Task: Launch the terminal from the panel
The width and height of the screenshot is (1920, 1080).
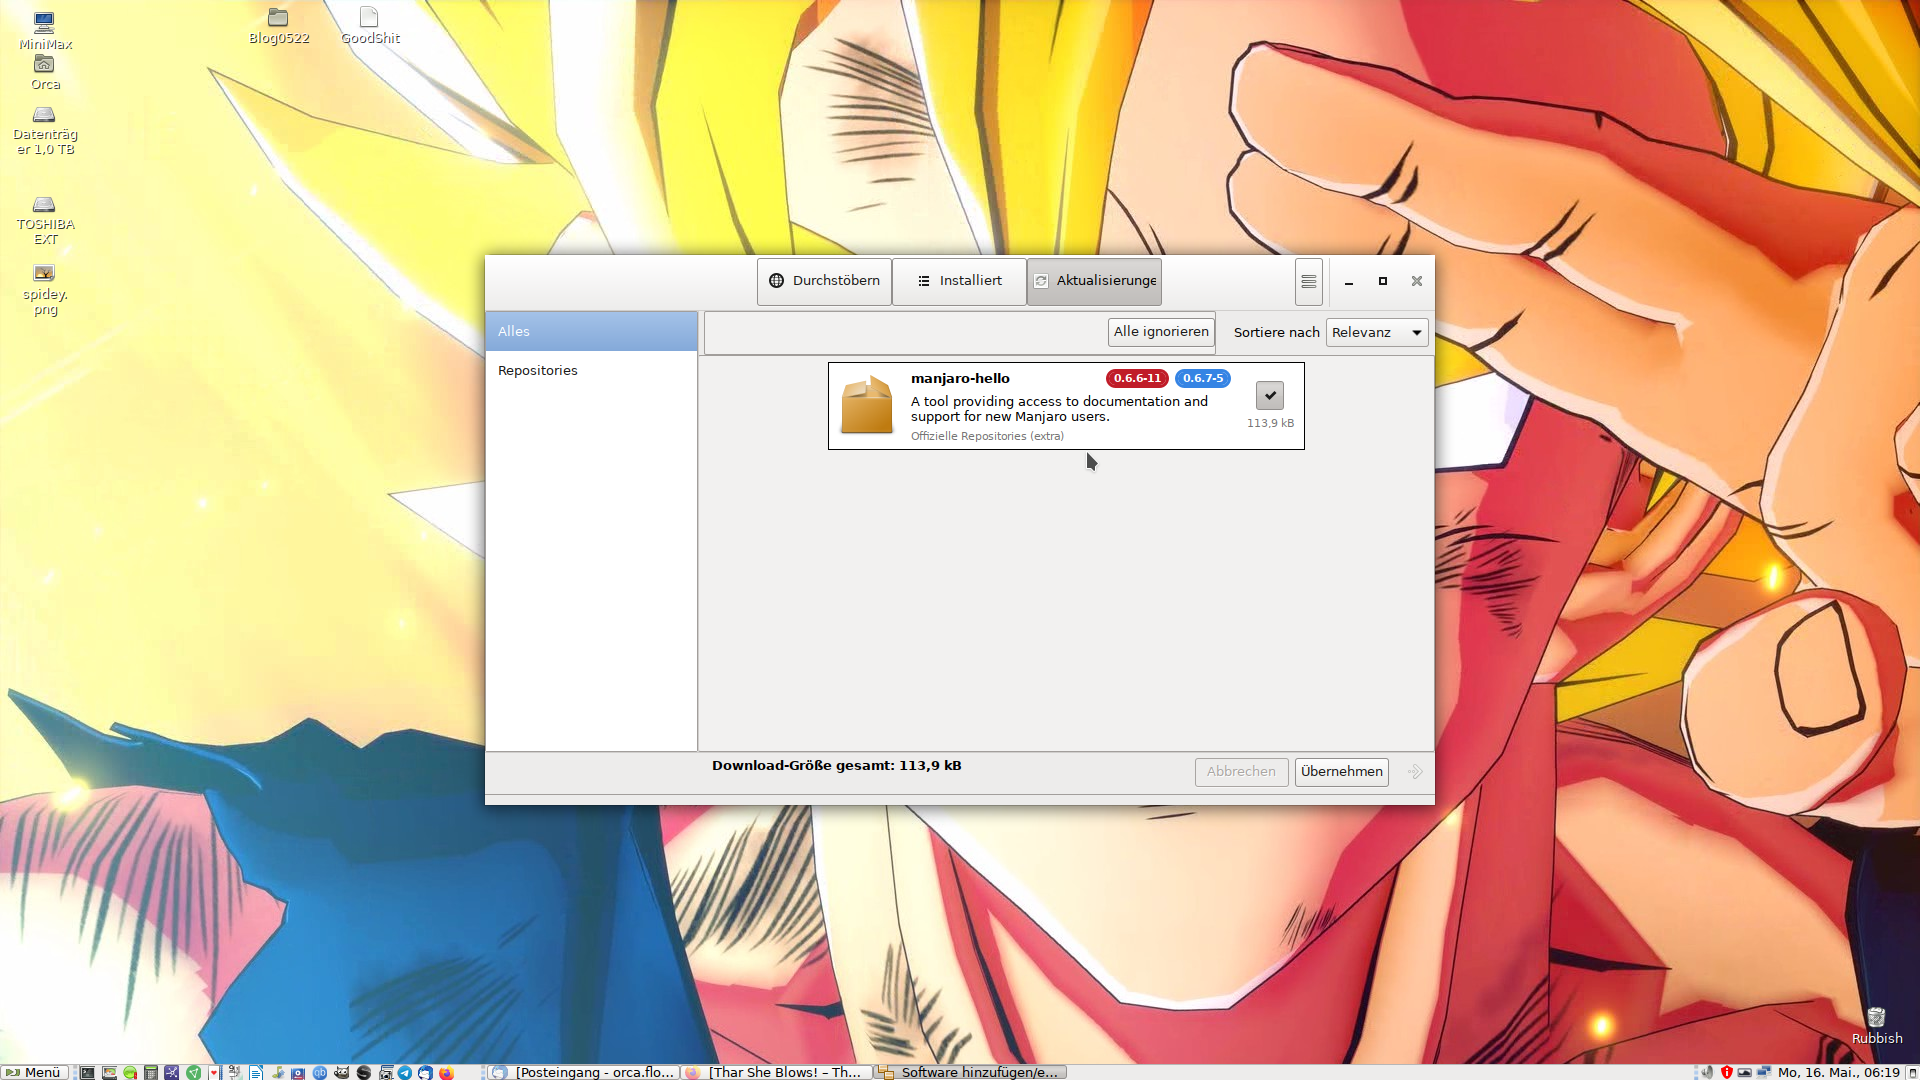Action: pos(87,1072)
